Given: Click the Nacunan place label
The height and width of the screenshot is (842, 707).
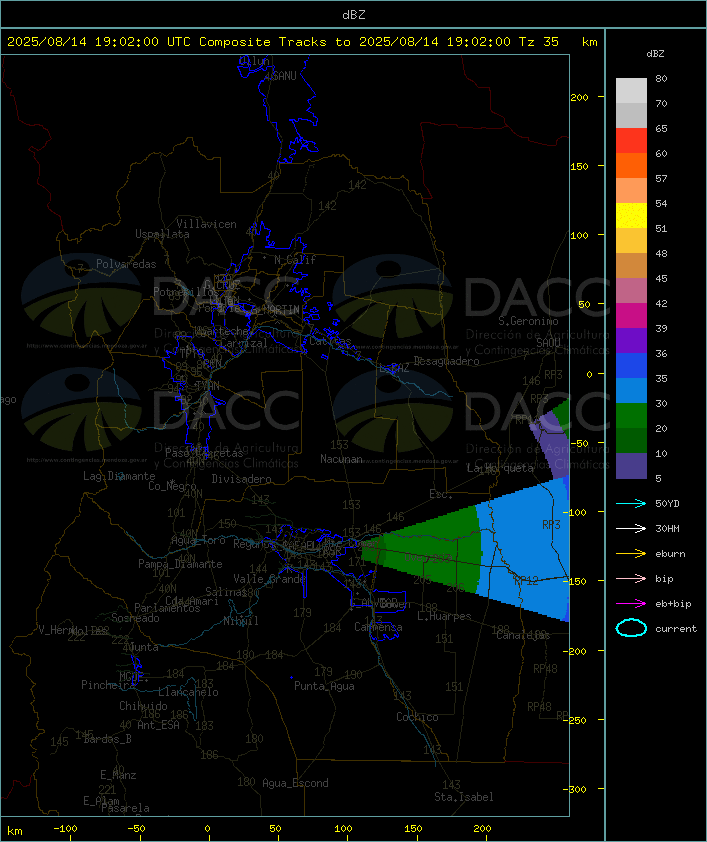Looking at the screenshot, I should coord(341,459).
